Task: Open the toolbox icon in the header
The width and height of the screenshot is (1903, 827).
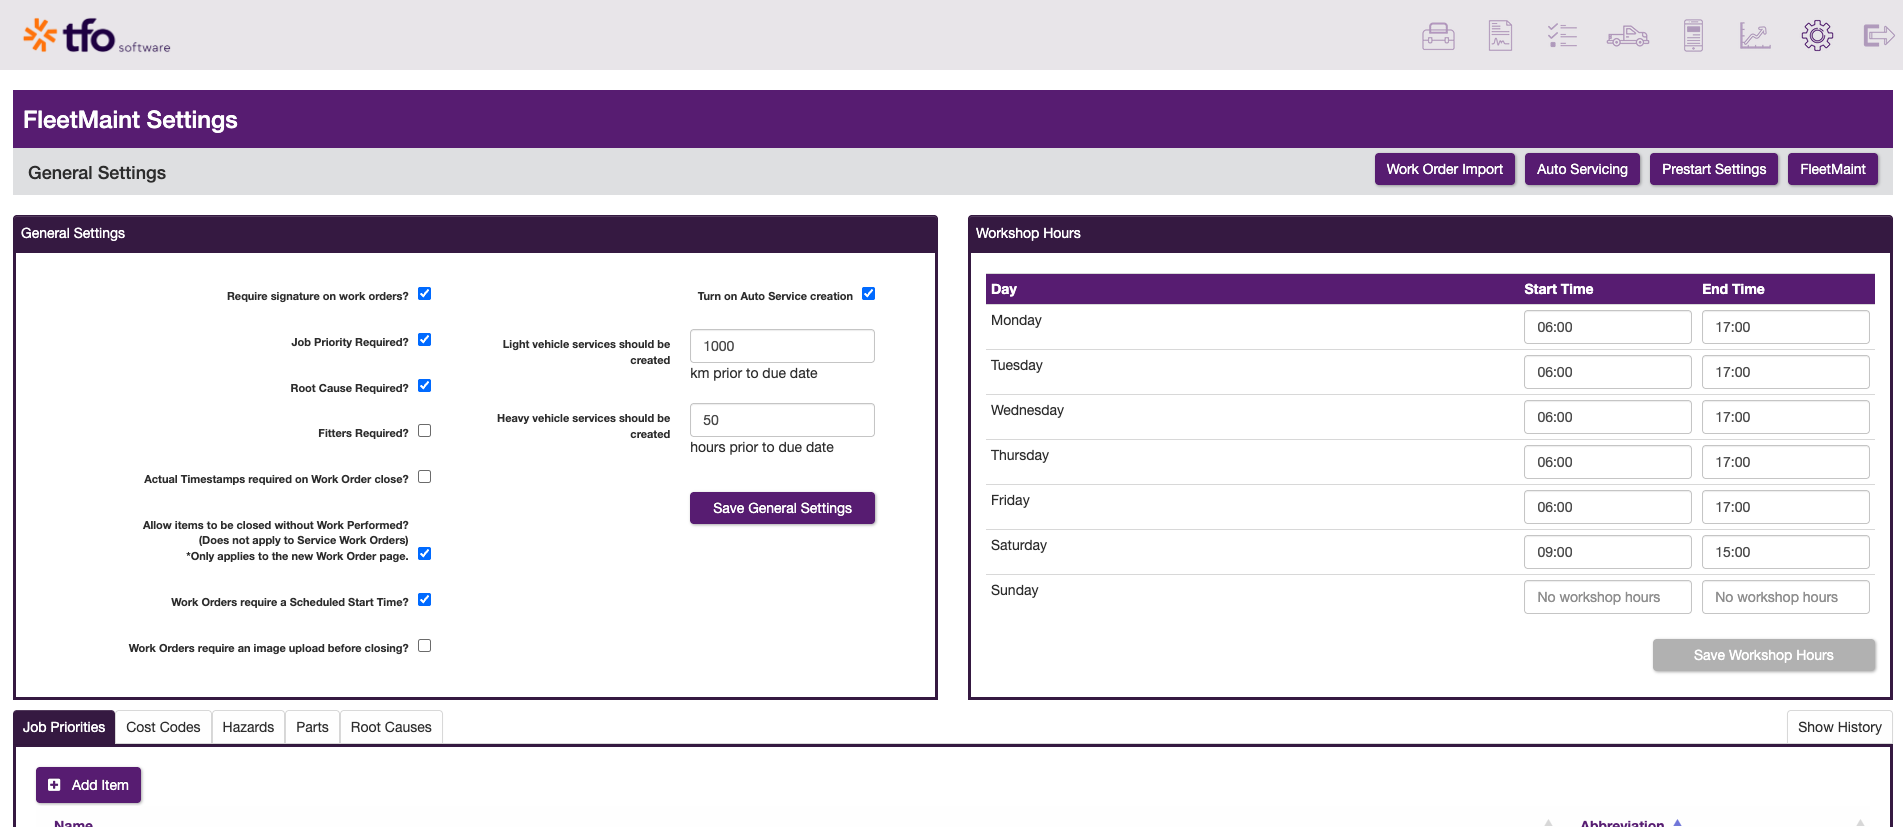Action: coord(1438,36)
